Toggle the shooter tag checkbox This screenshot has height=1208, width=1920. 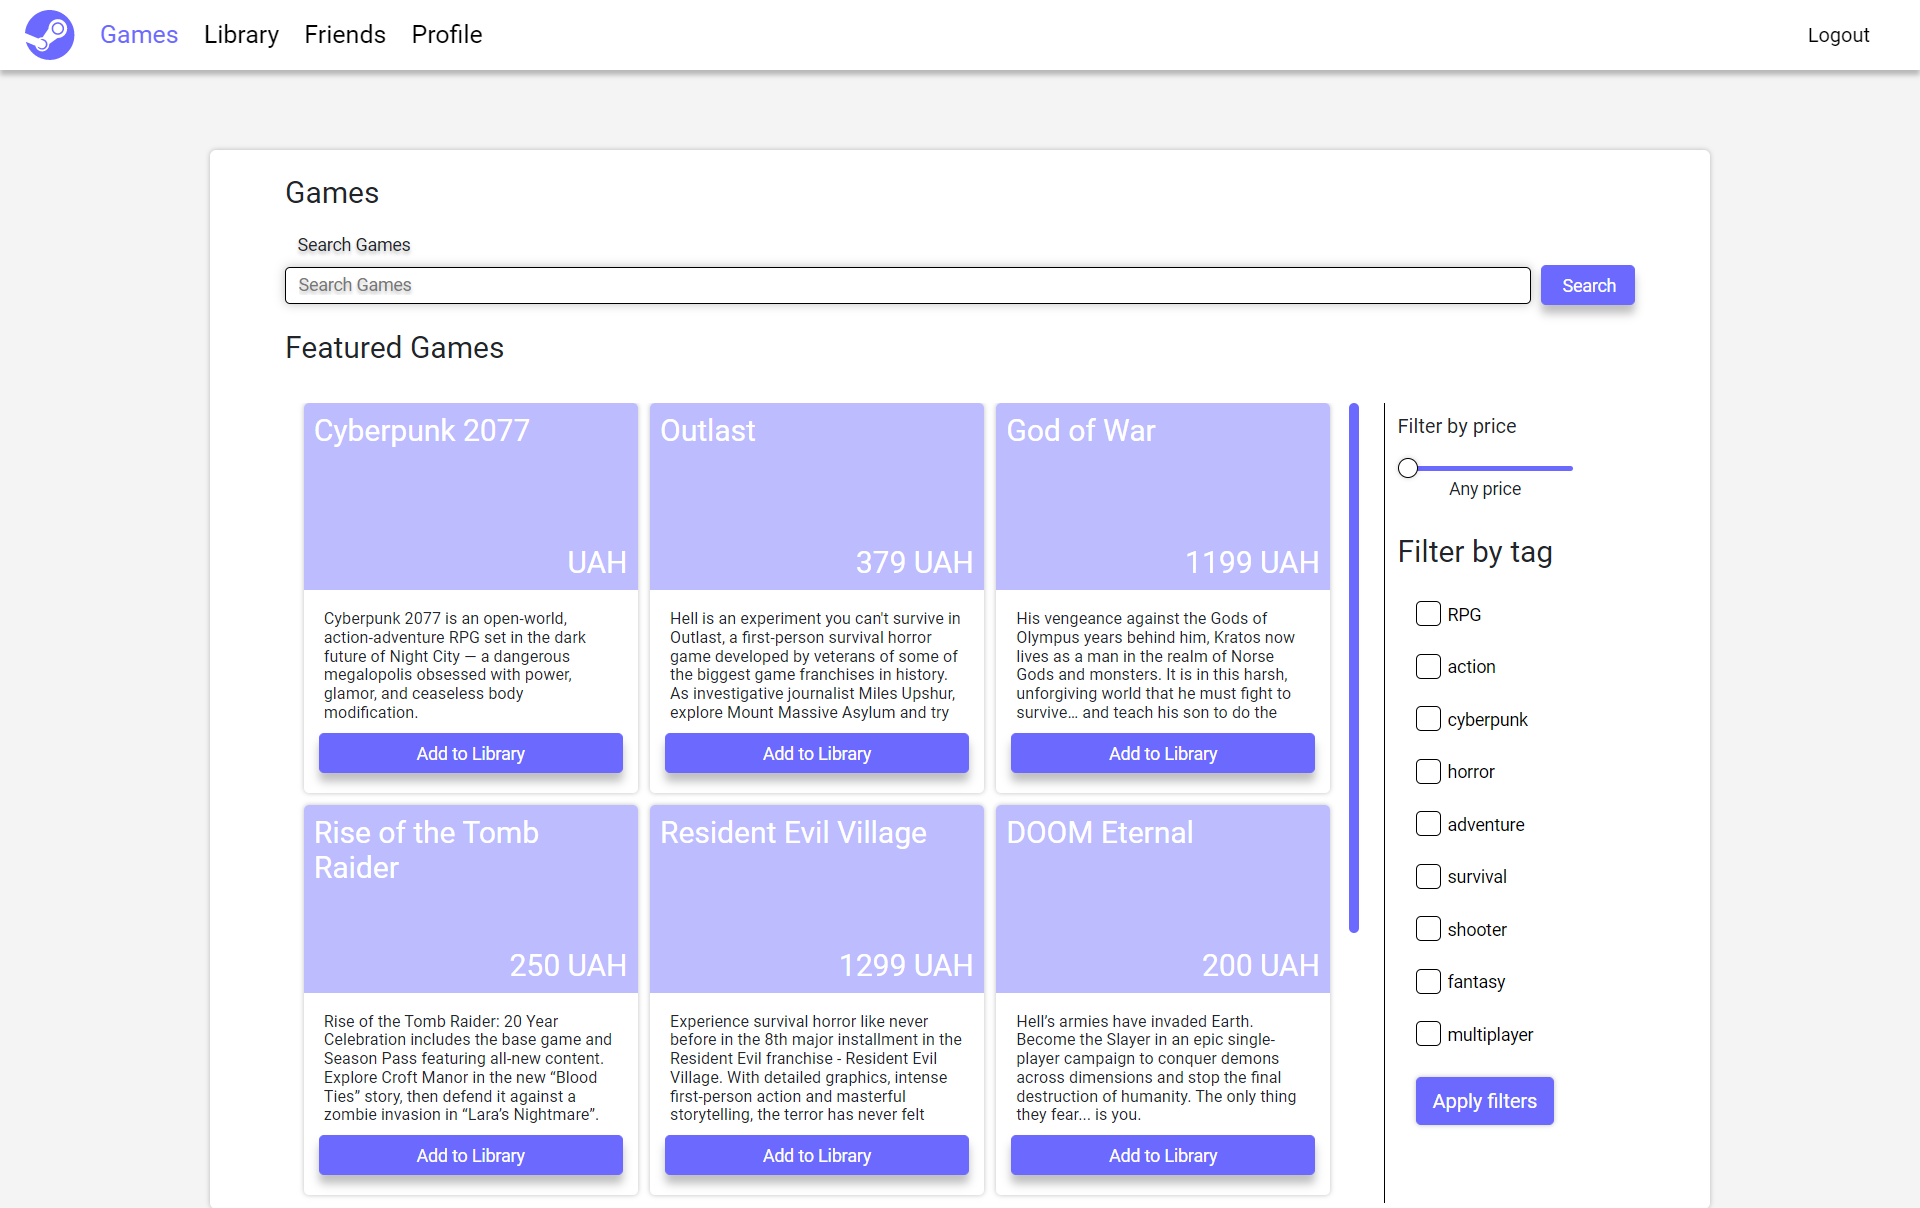[1428, 929]
